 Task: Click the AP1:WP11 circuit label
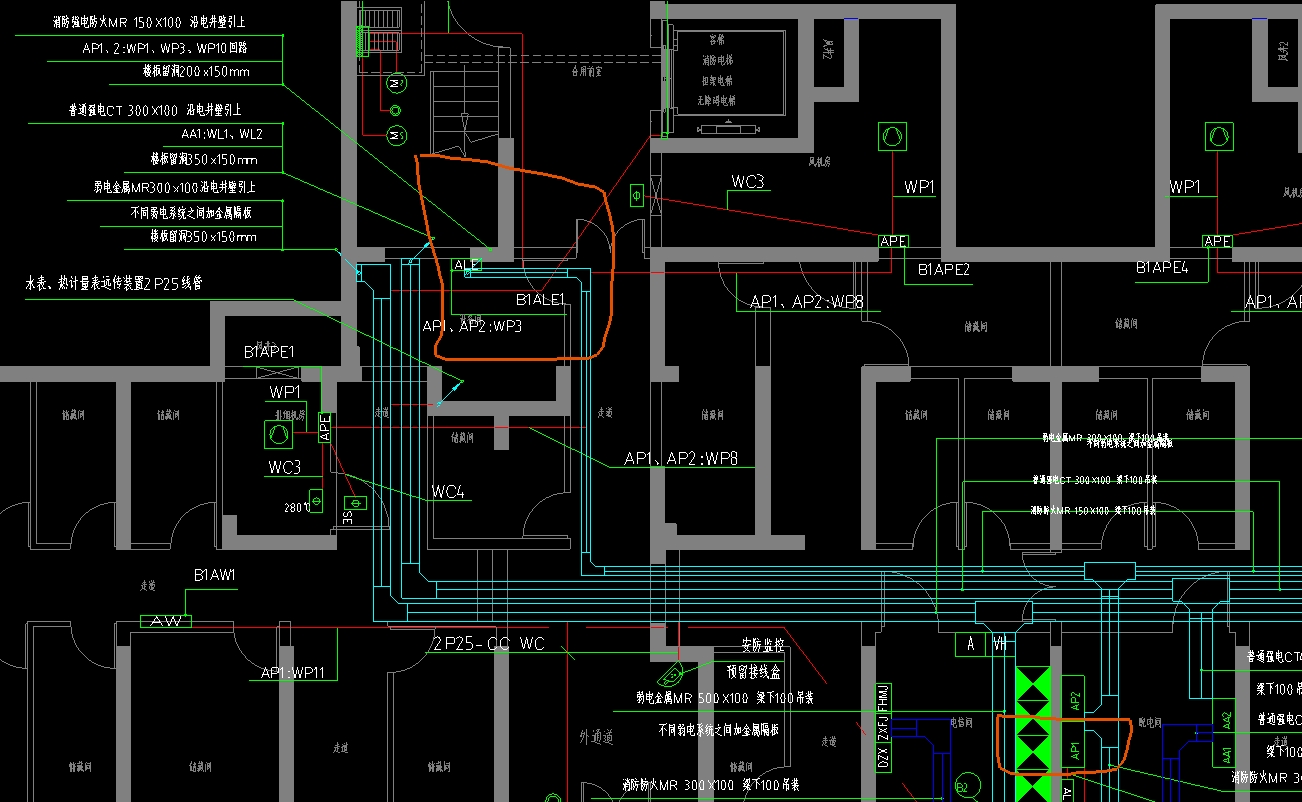(293, 672)
